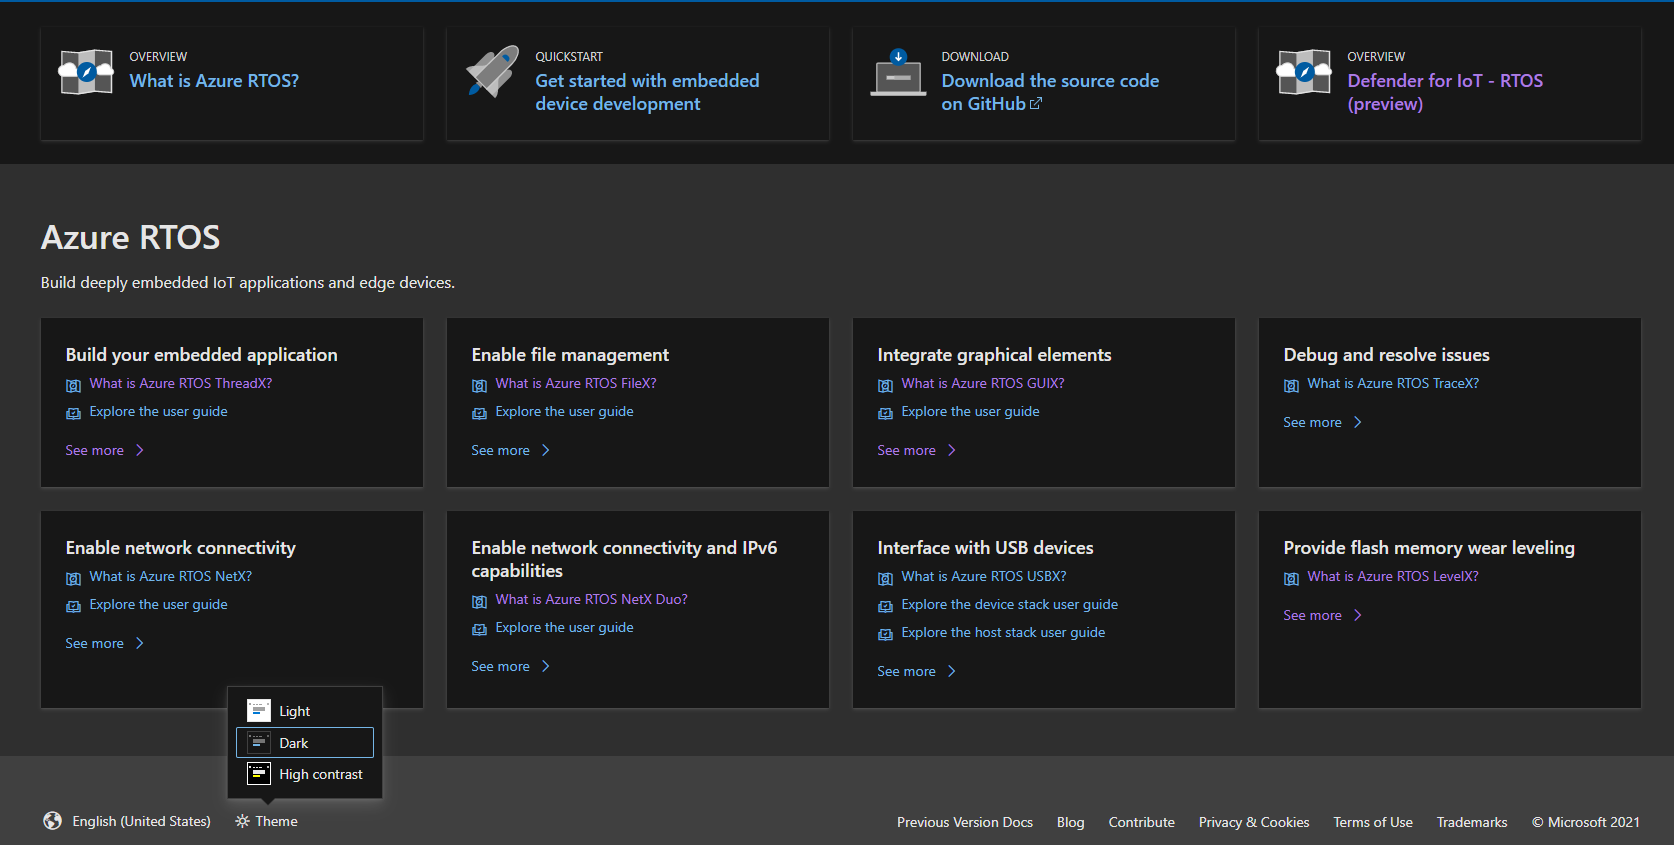1674x845 pixels.
Task: Open the What is Azure RTOS ThreadX? link
Action: (x=181, y=383)
